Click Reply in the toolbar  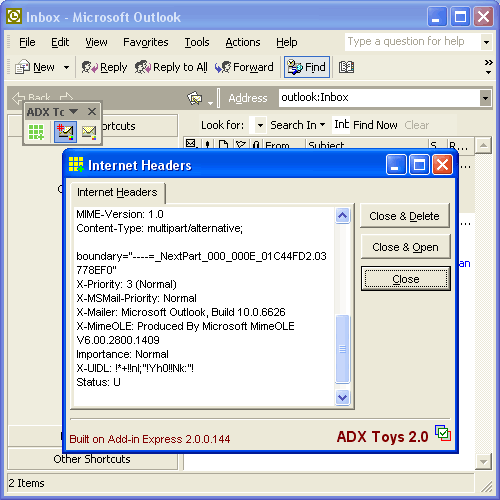[104, 67]
